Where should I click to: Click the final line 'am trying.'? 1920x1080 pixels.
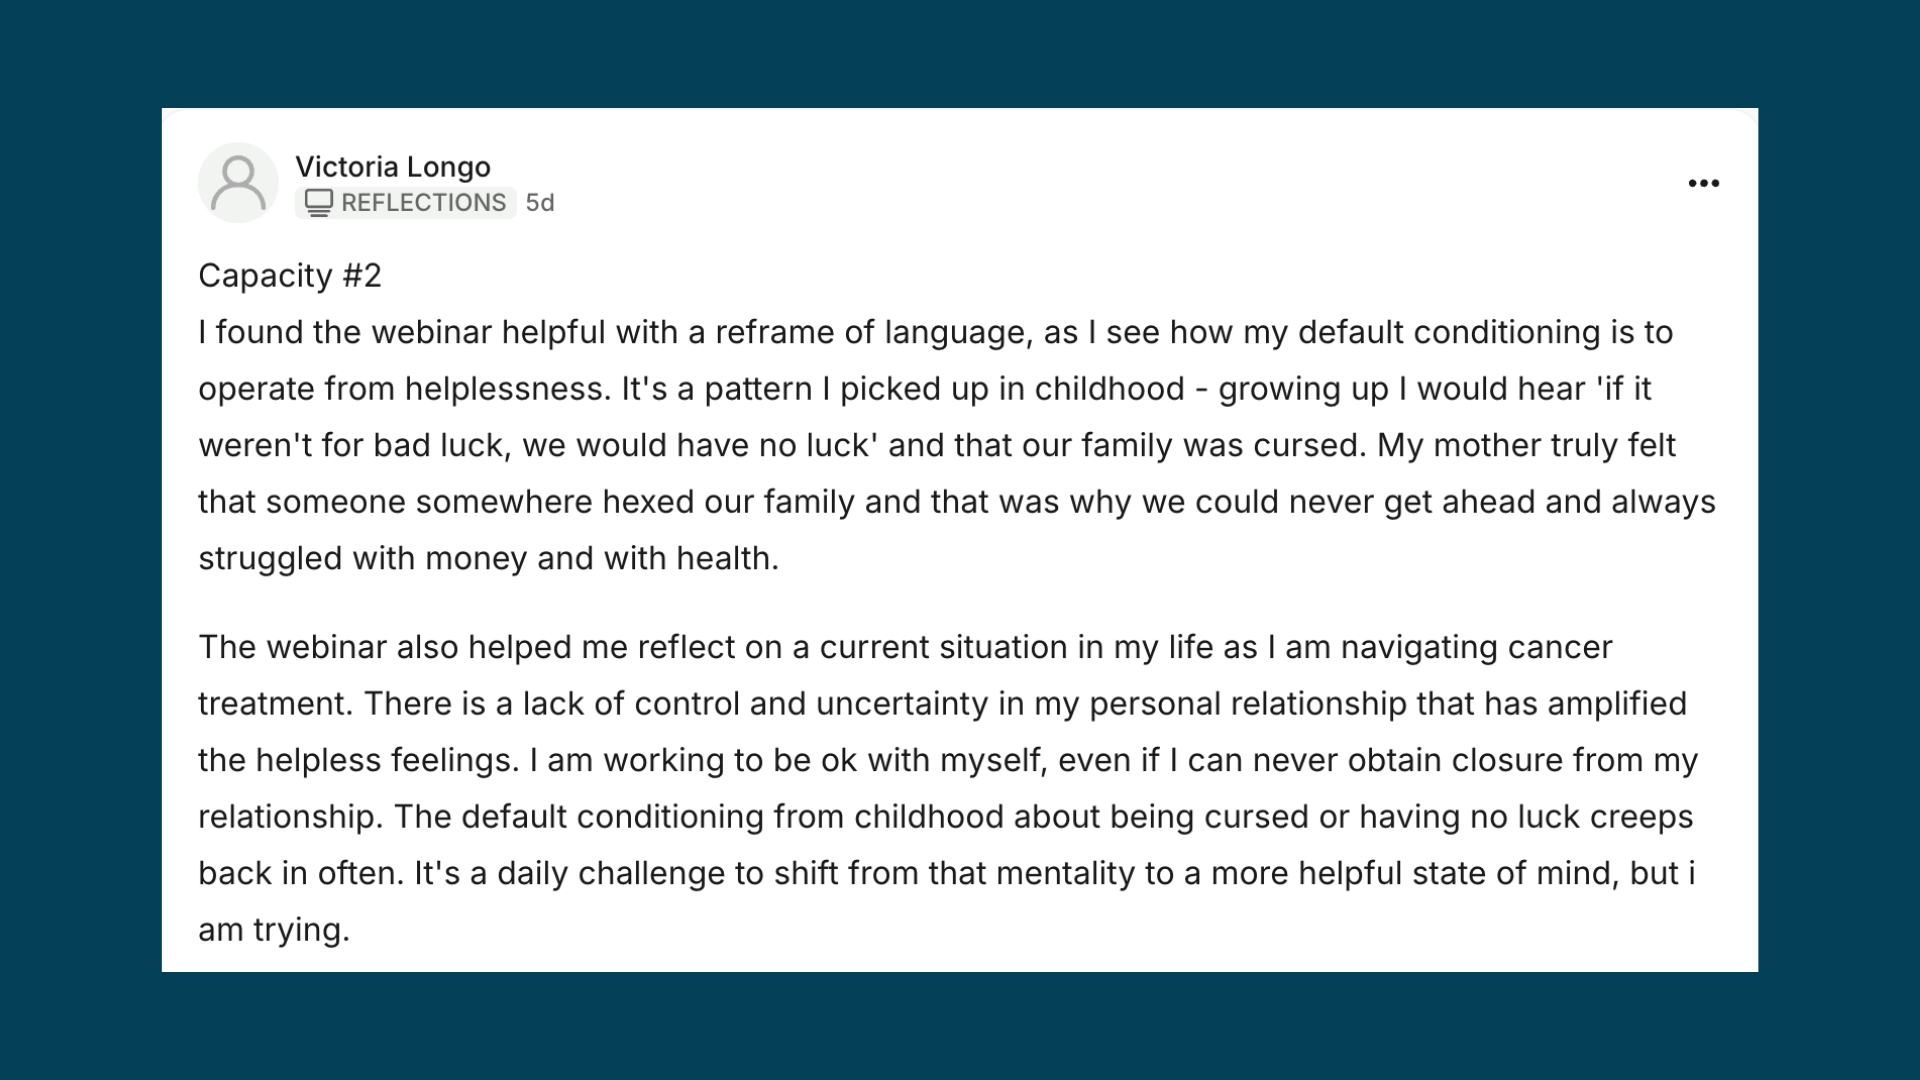point(274,929)
